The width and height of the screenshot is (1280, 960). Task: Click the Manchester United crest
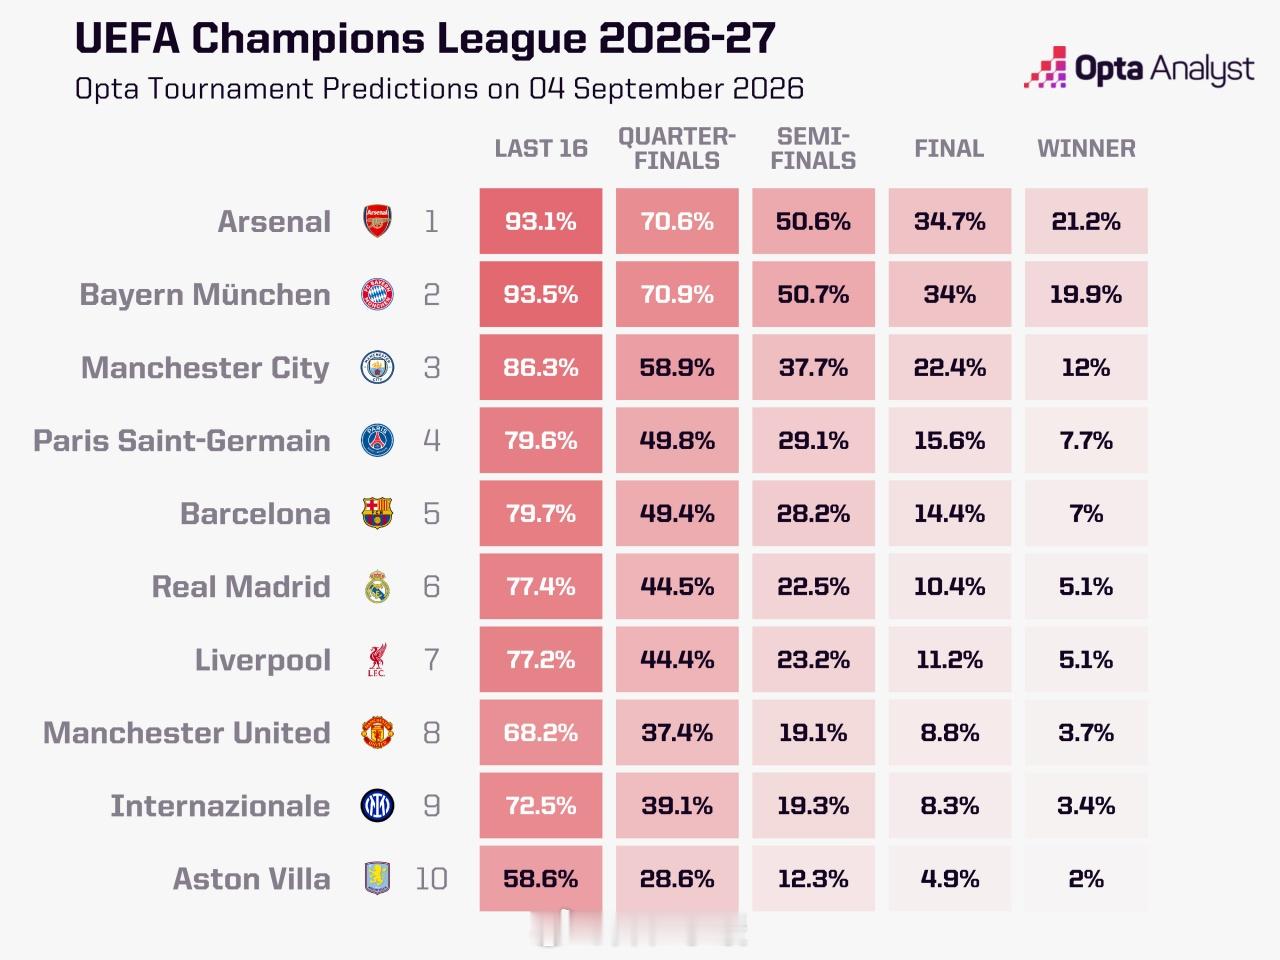[x=377, y=733]
